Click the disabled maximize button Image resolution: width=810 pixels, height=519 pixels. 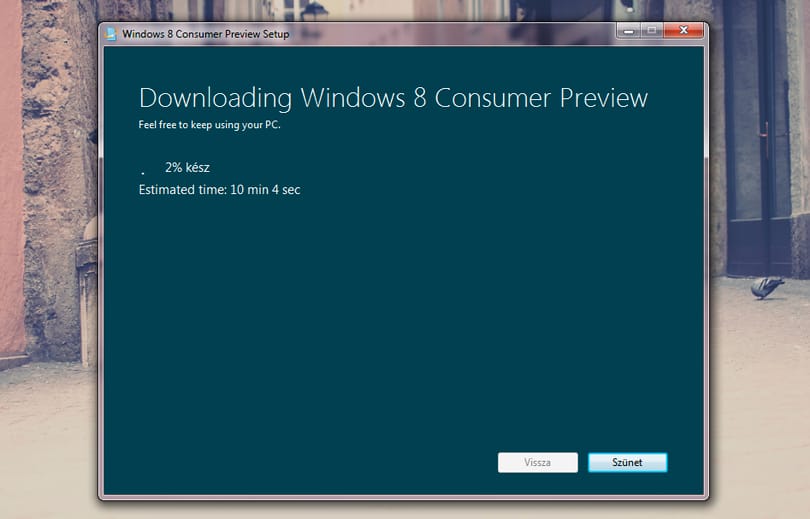coord(652,31)
